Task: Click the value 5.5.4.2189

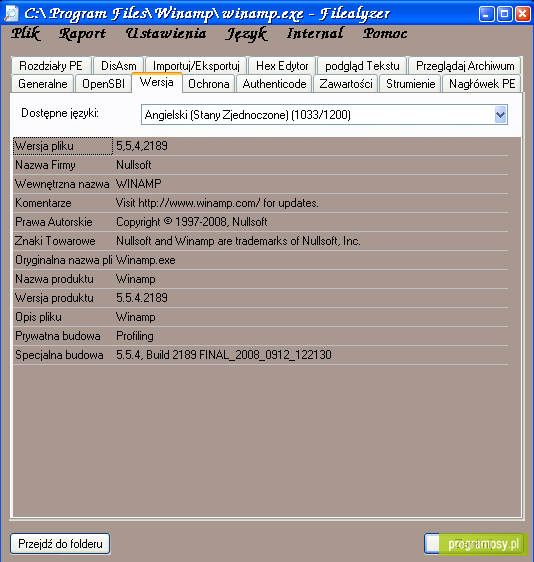Action: coord(142,298)
